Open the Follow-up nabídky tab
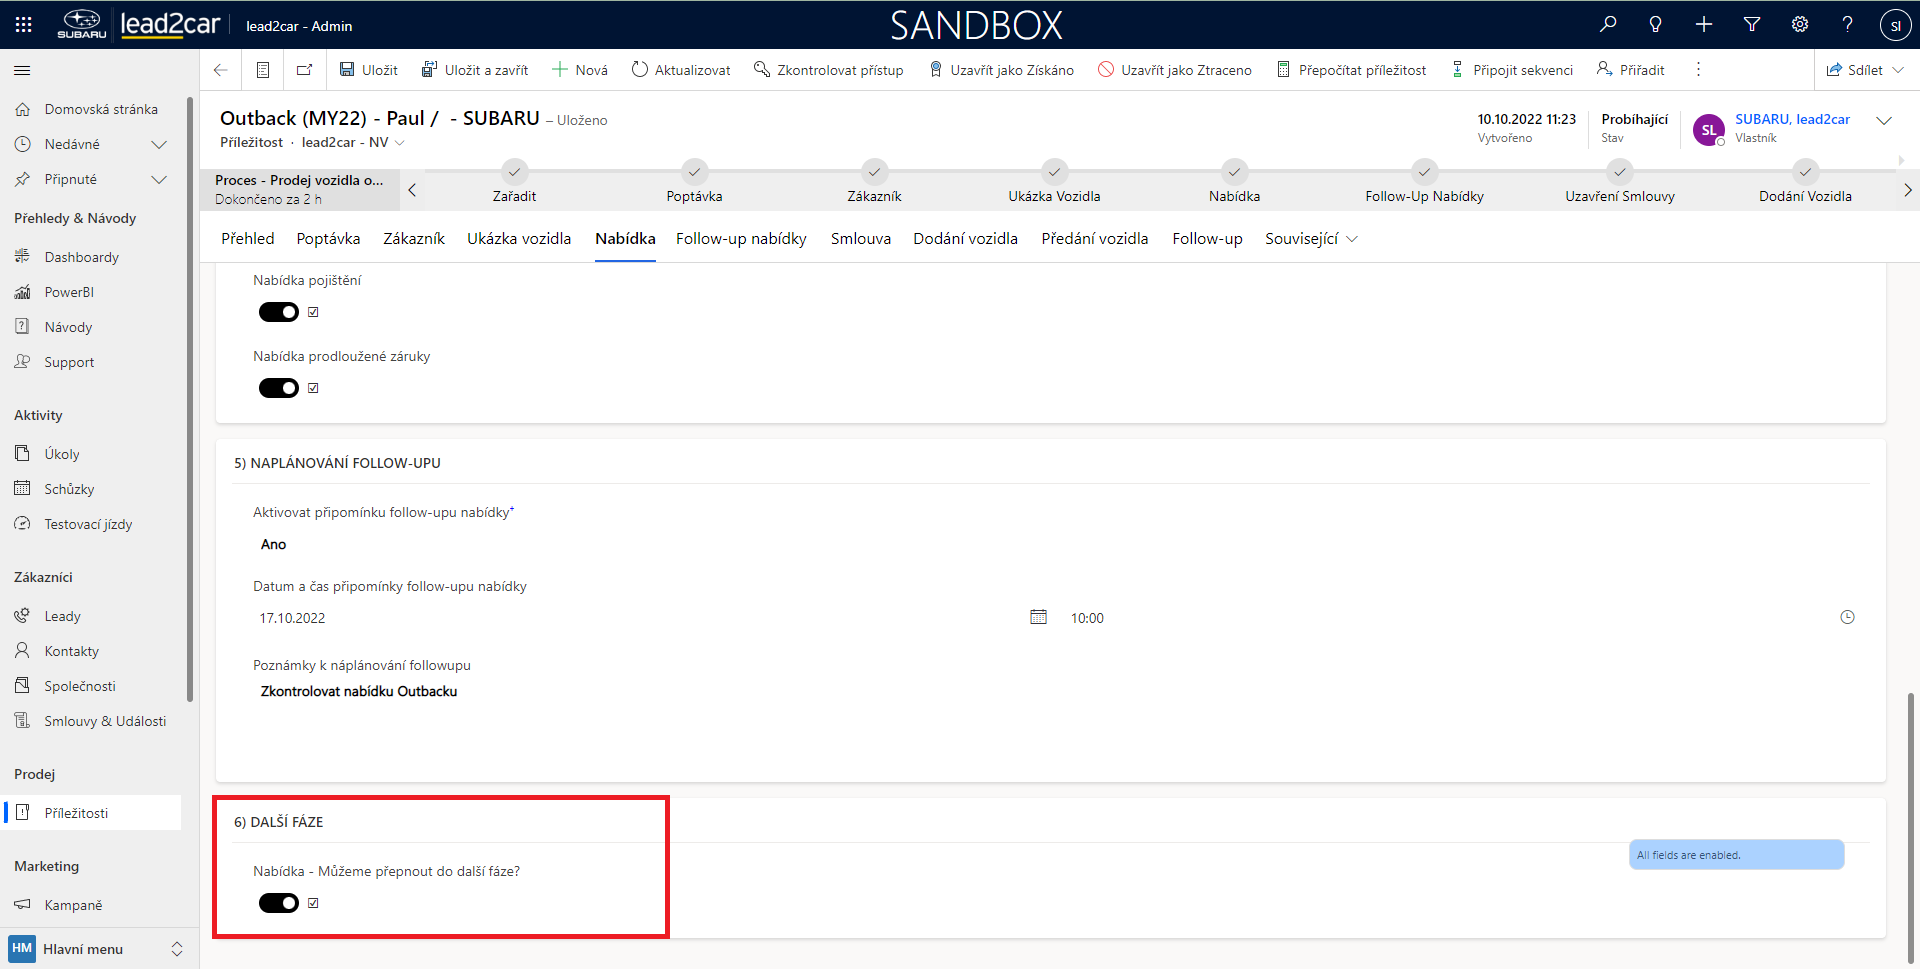The height and width of the screenshot is (969, 1920). pyautogui.click(x=741, y=239)
